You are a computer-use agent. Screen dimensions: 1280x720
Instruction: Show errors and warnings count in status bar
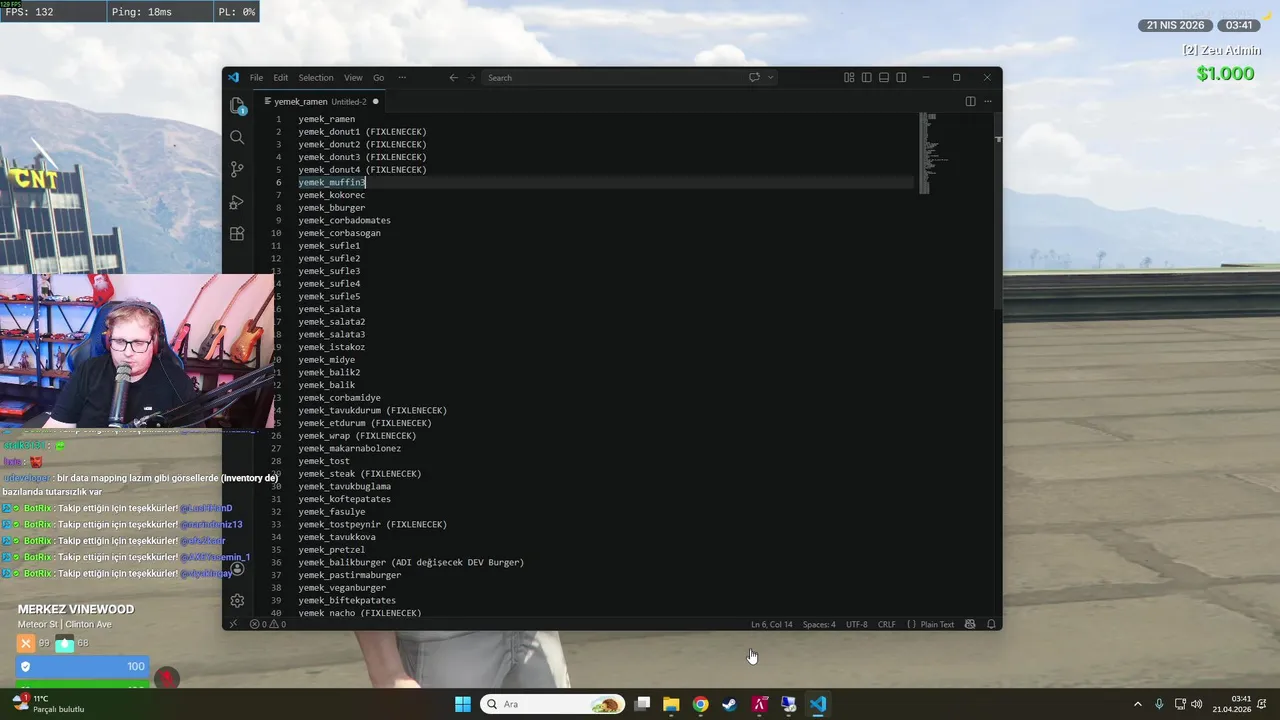pos(268,624)
